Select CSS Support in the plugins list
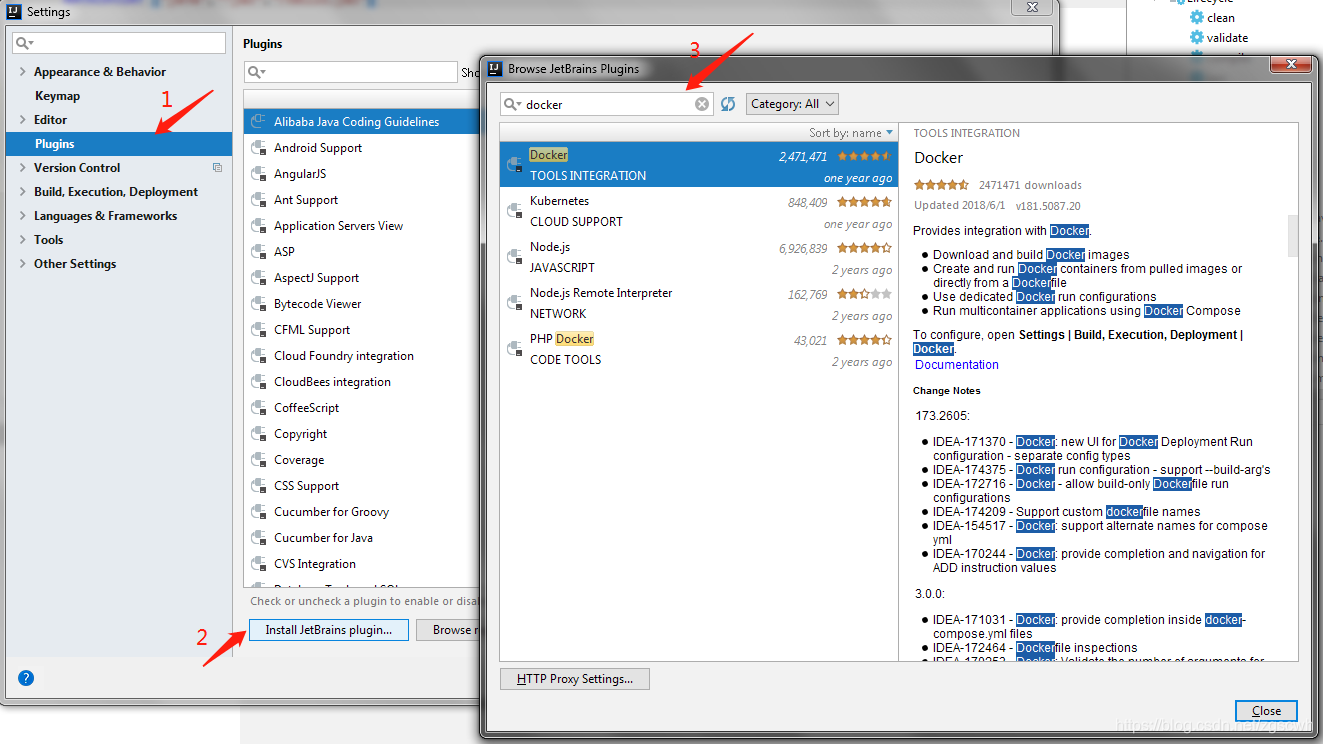This screenshot has width=1323, height=744. point(362,486)
